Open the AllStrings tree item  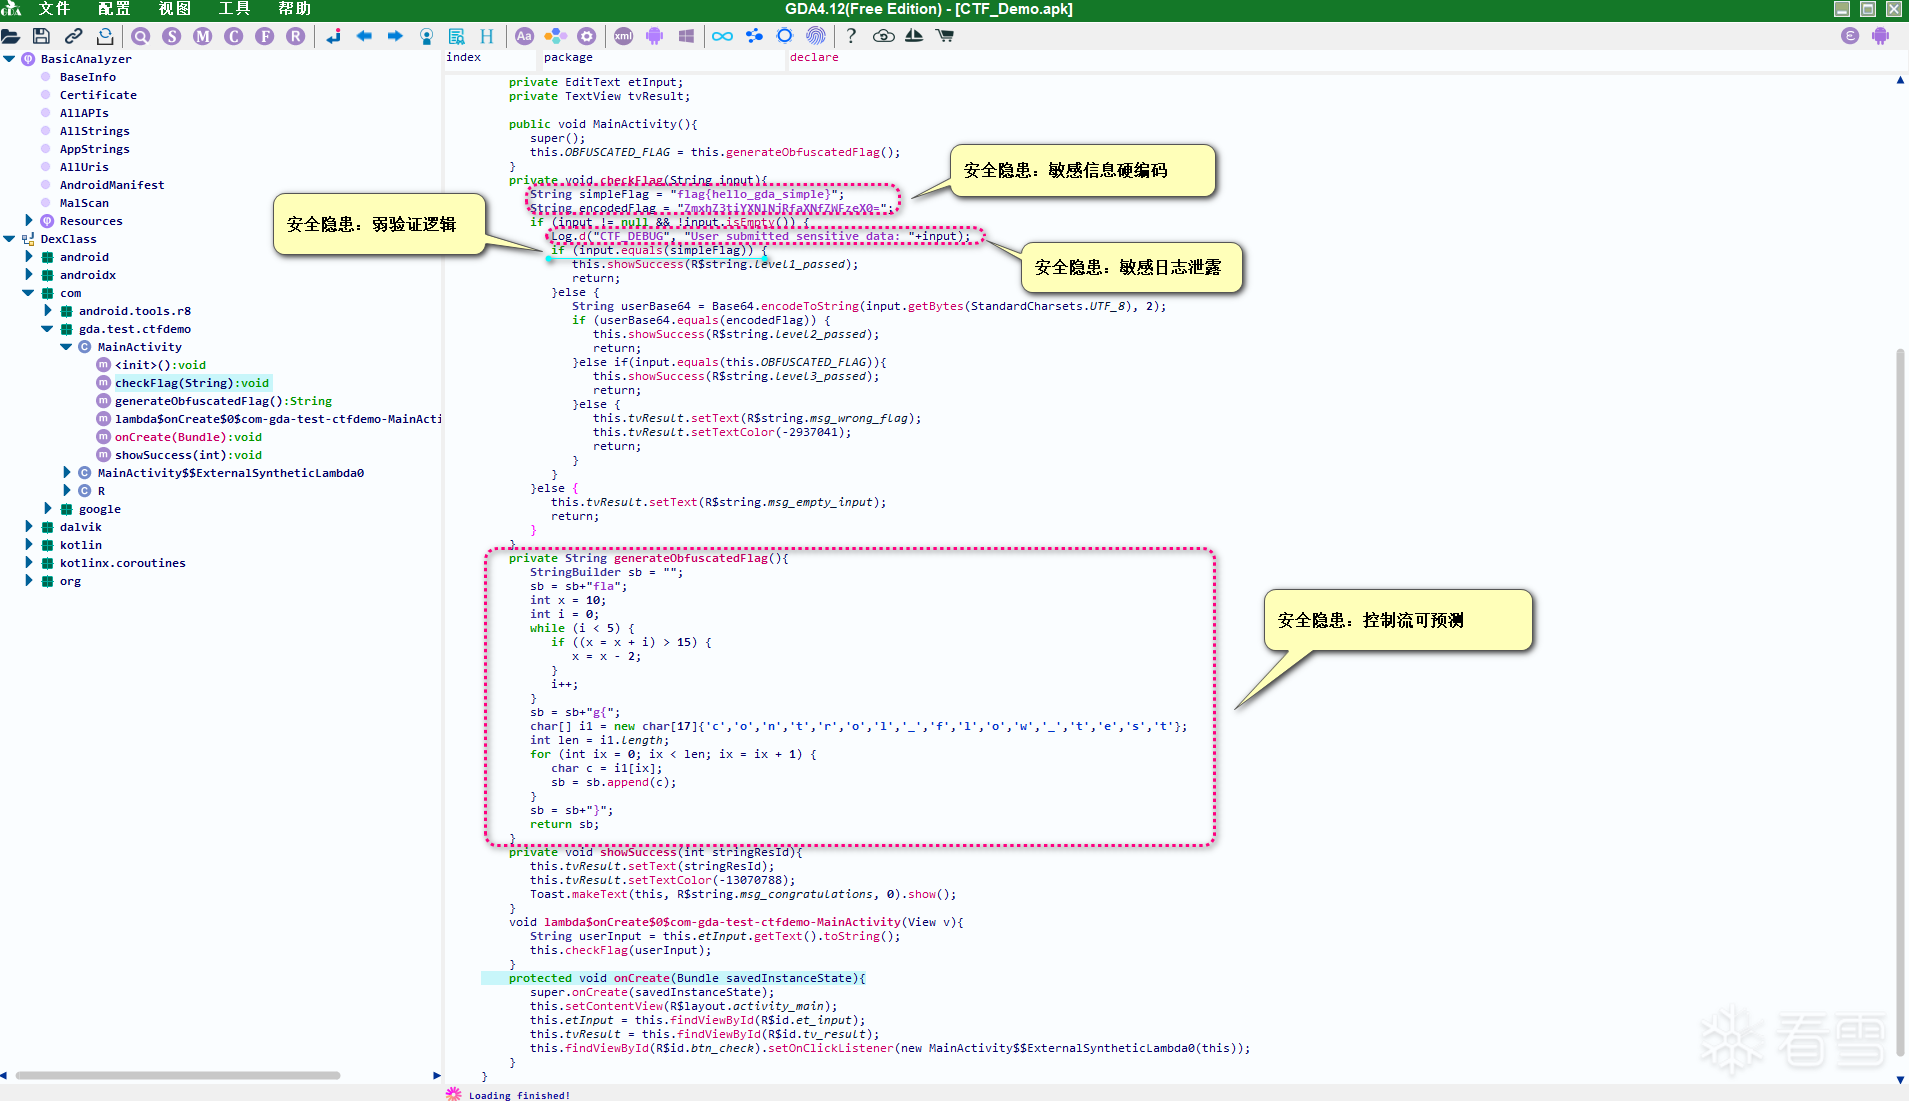coord(95,131)
